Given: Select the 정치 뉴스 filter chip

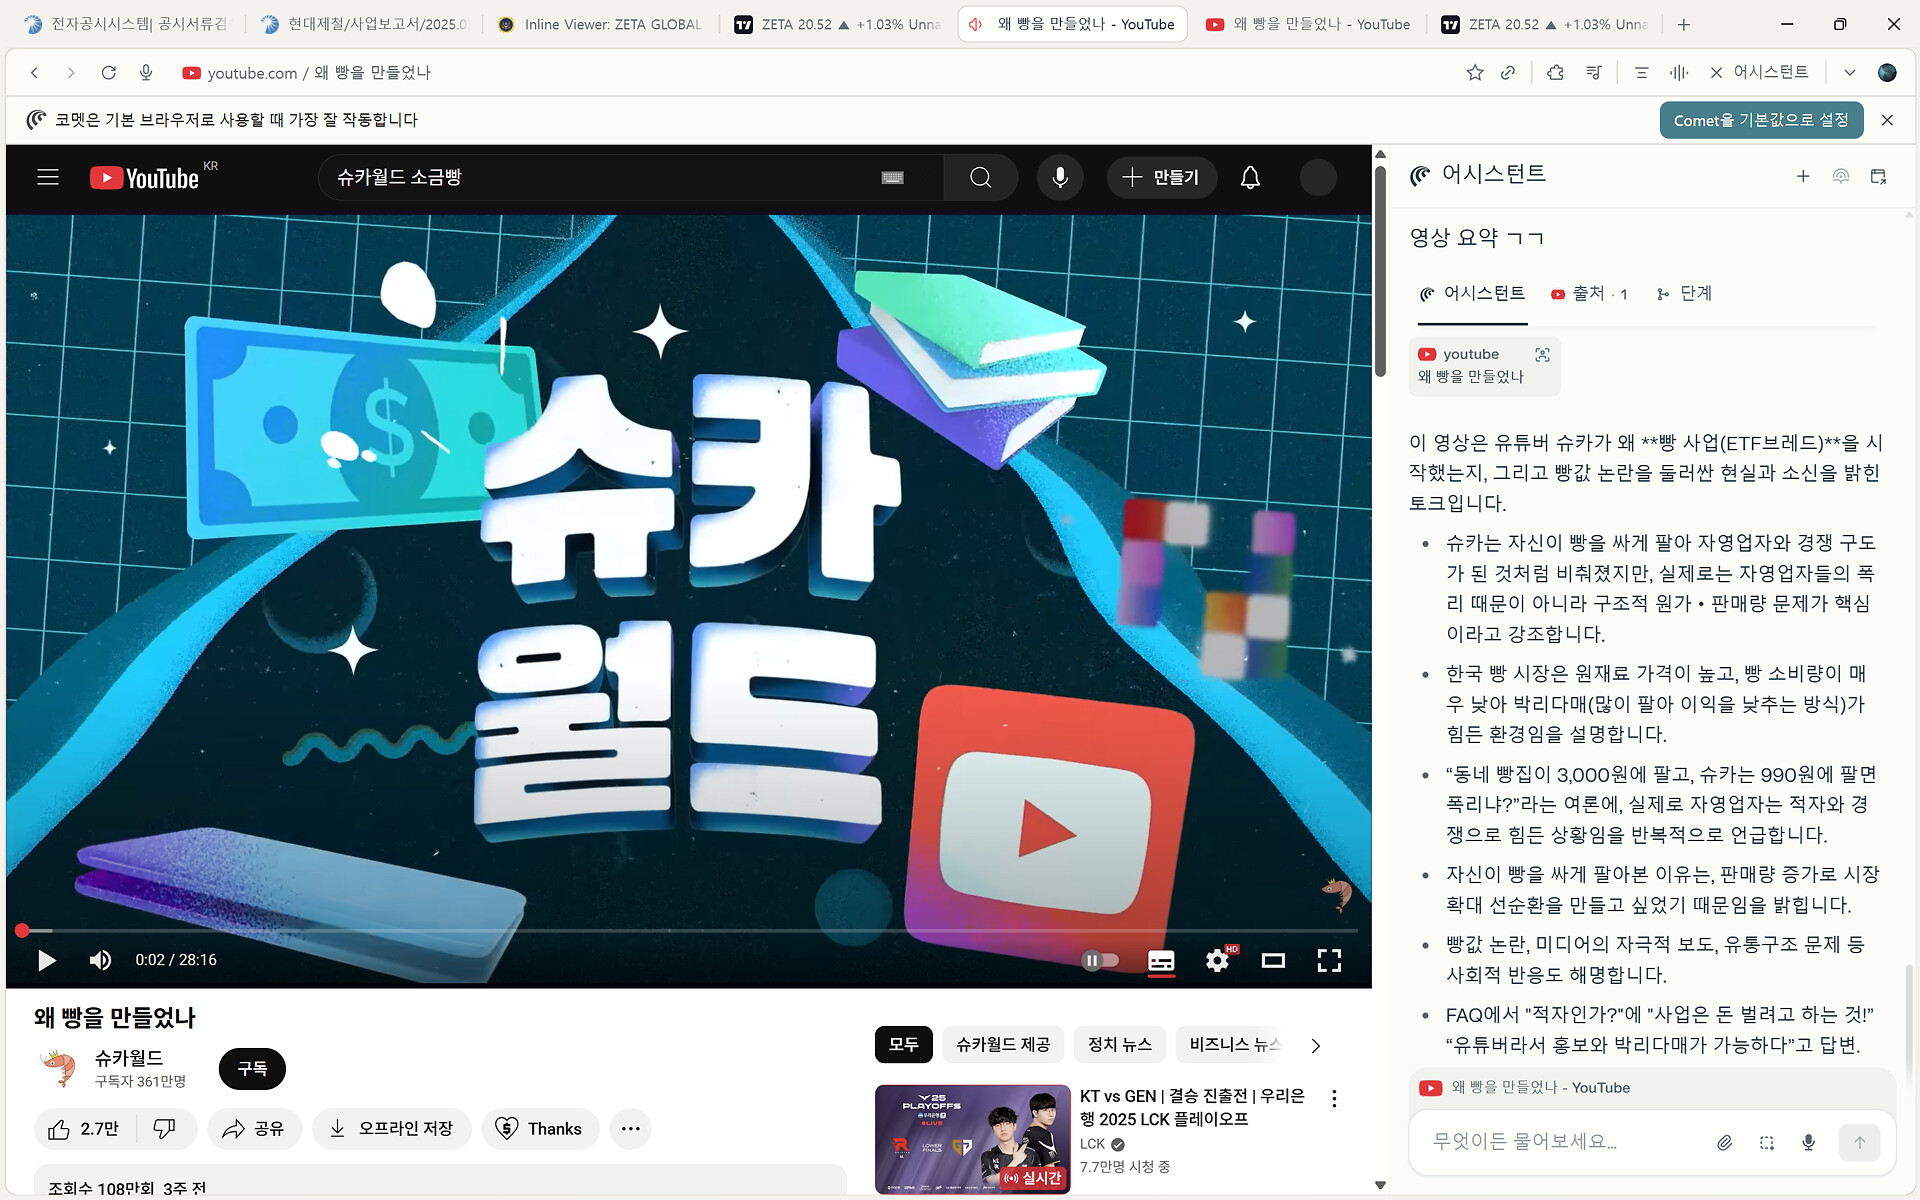Looking at the screenshot, I should pyautogui.click(x=1119, y=1044).
